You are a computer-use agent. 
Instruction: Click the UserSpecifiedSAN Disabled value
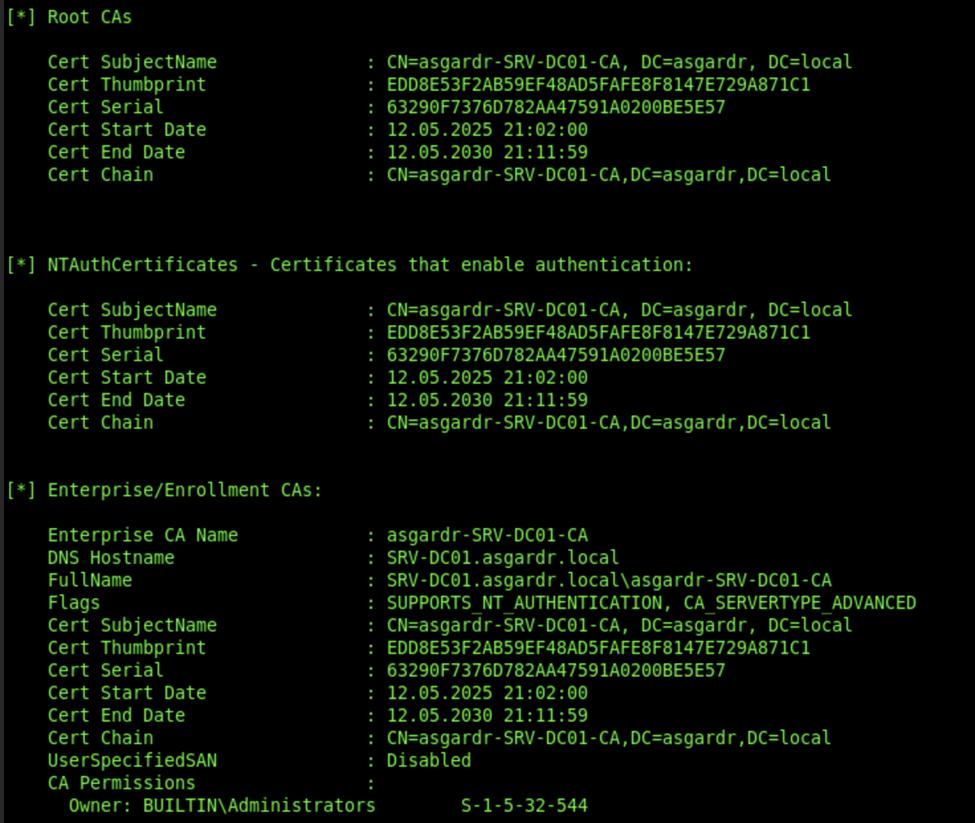click(429, 760)
